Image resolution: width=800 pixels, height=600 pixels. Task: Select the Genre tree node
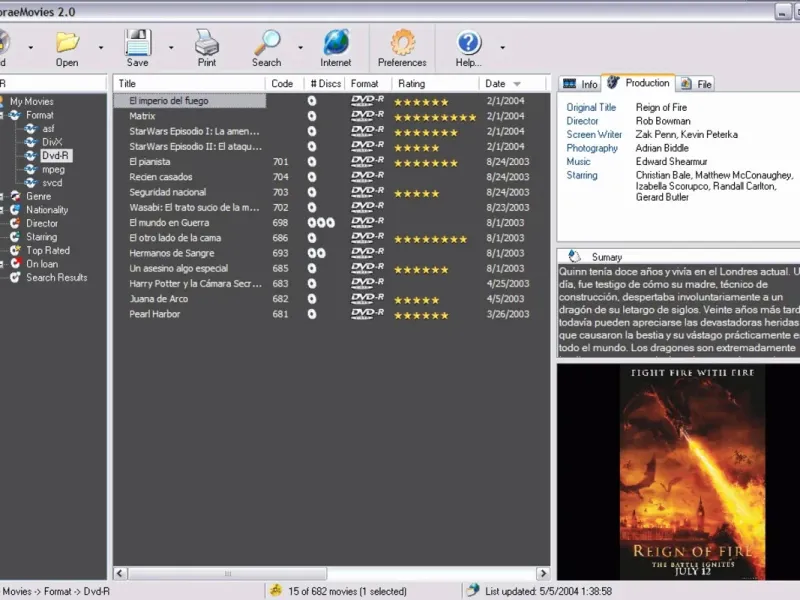click(x=39, y=196)
